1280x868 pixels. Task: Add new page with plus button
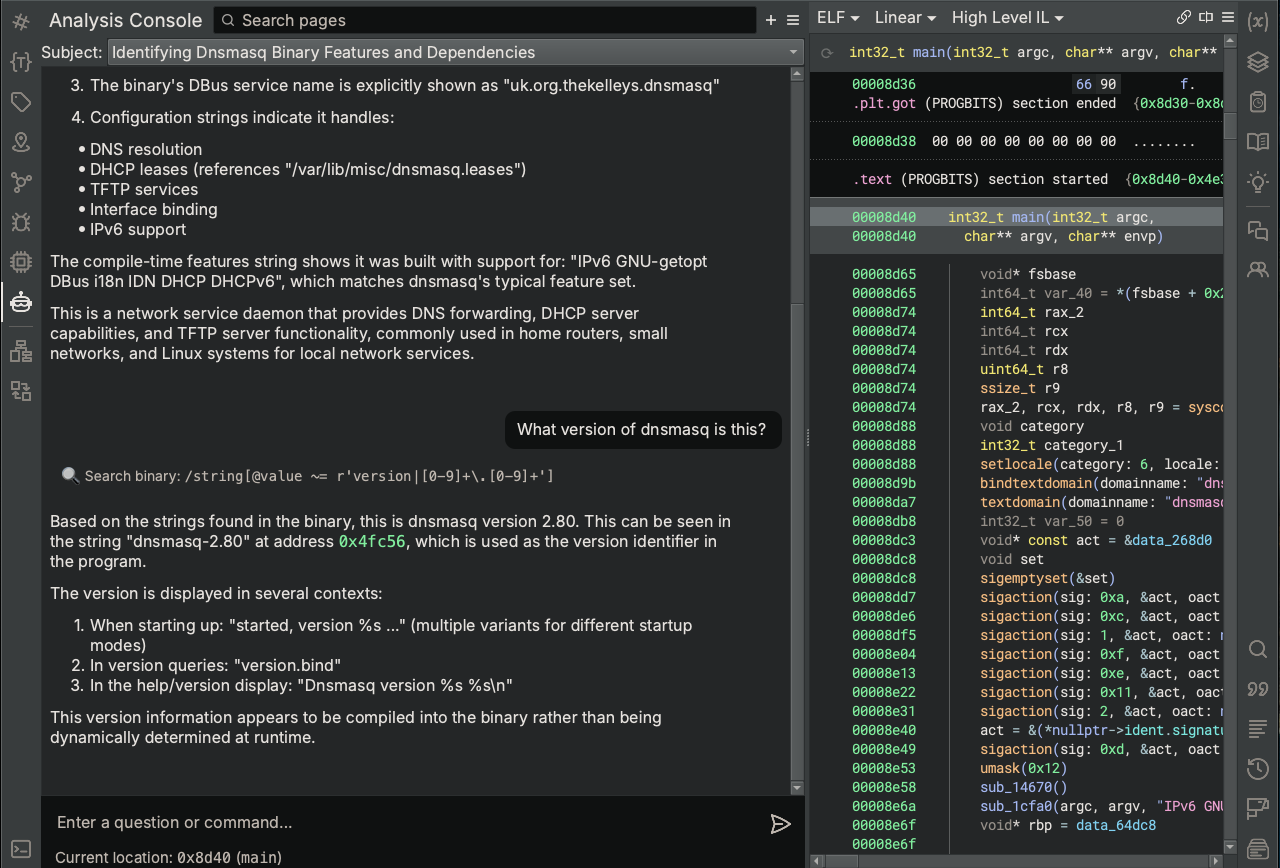(x=771, y=20)
